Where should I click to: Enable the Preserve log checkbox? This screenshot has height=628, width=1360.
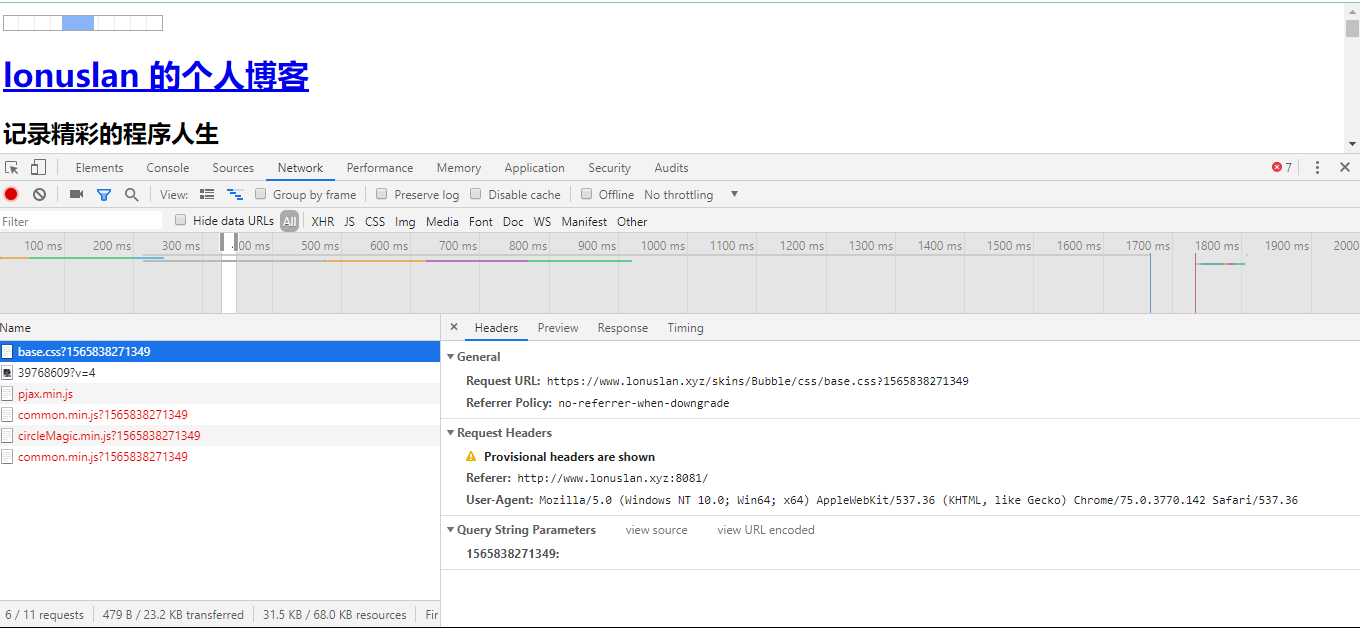tap(382, 195)
